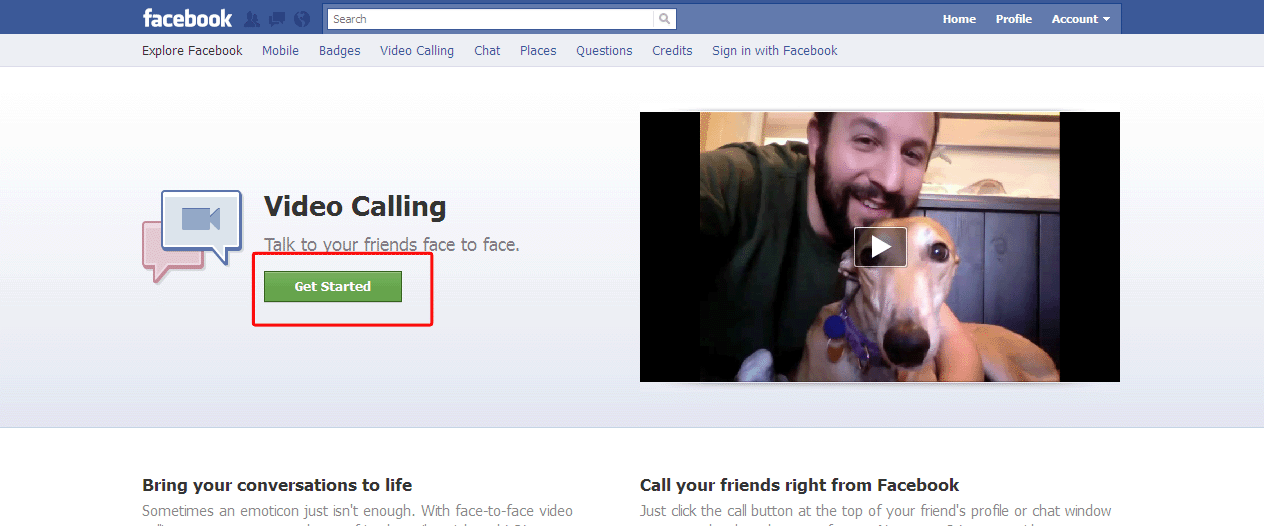
Task: Open messages icon in header
Action: pos(277,19)
